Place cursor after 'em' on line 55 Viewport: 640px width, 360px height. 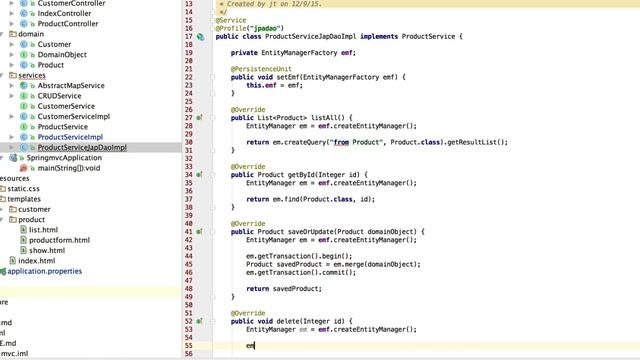click(254, 346)
